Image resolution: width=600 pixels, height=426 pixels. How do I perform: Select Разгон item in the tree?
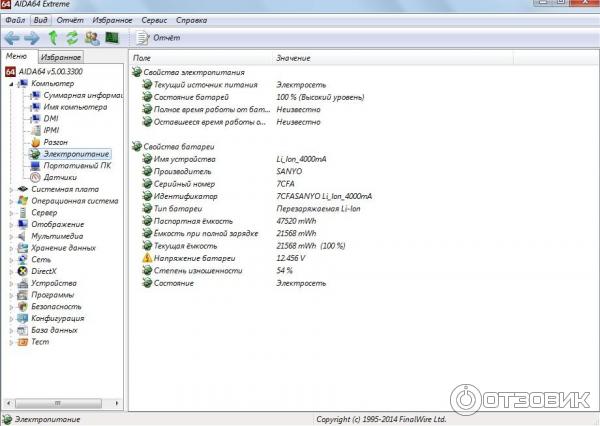[55, 142]
